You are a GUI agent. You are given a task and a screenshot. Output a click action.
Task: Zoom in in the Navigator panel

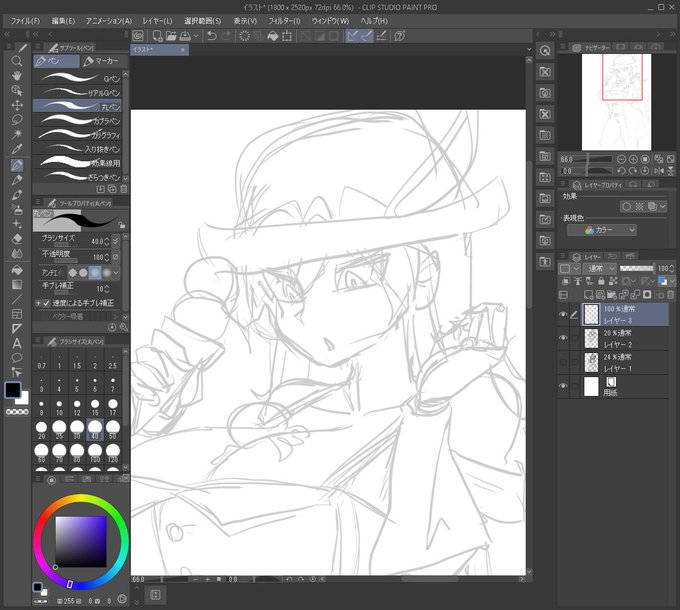point(633,159)
